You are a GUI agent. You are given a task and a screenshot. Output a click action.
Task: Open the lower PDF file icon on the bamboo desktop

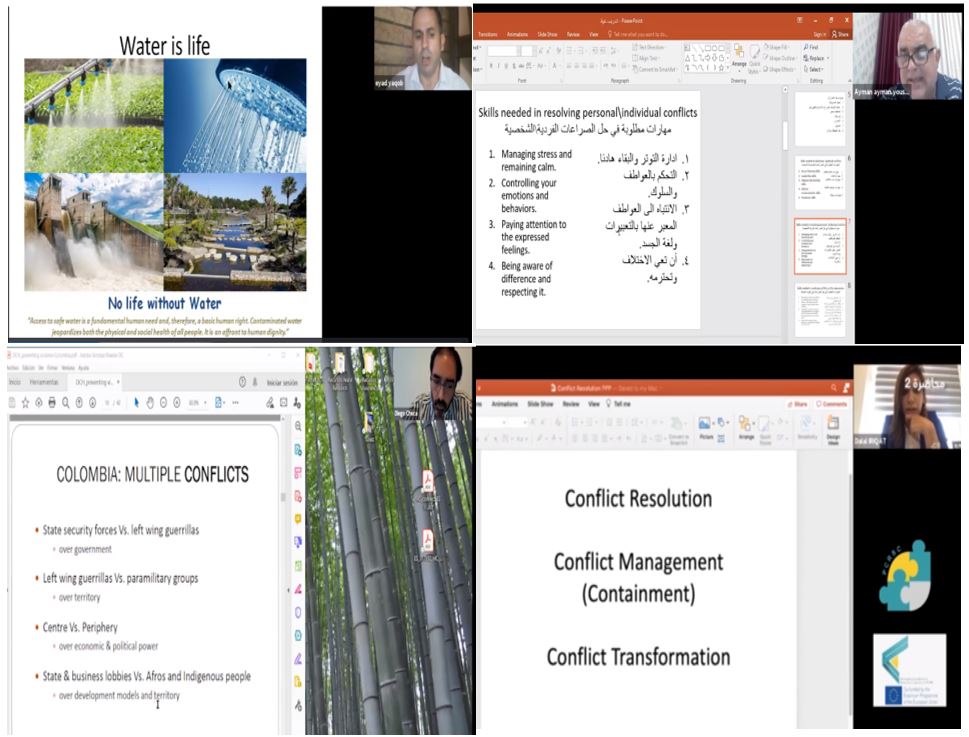[427, 541]
